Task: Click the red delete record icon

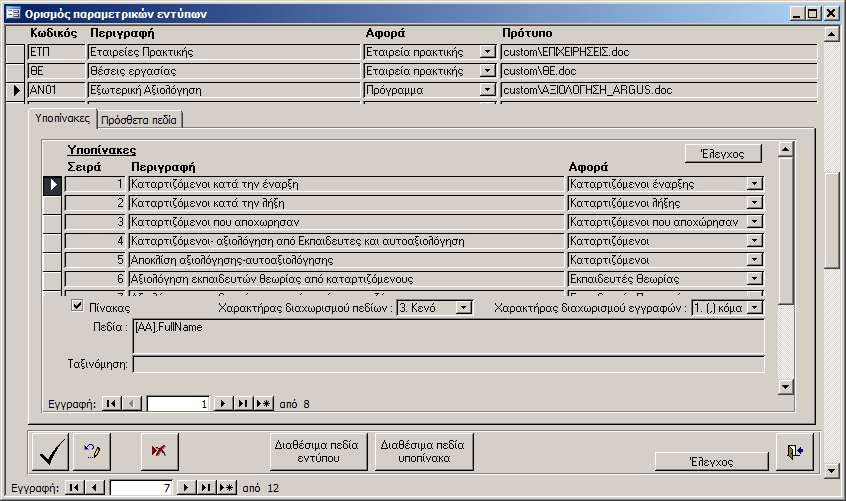Action: pyautogui.click(x=159, y=452)
